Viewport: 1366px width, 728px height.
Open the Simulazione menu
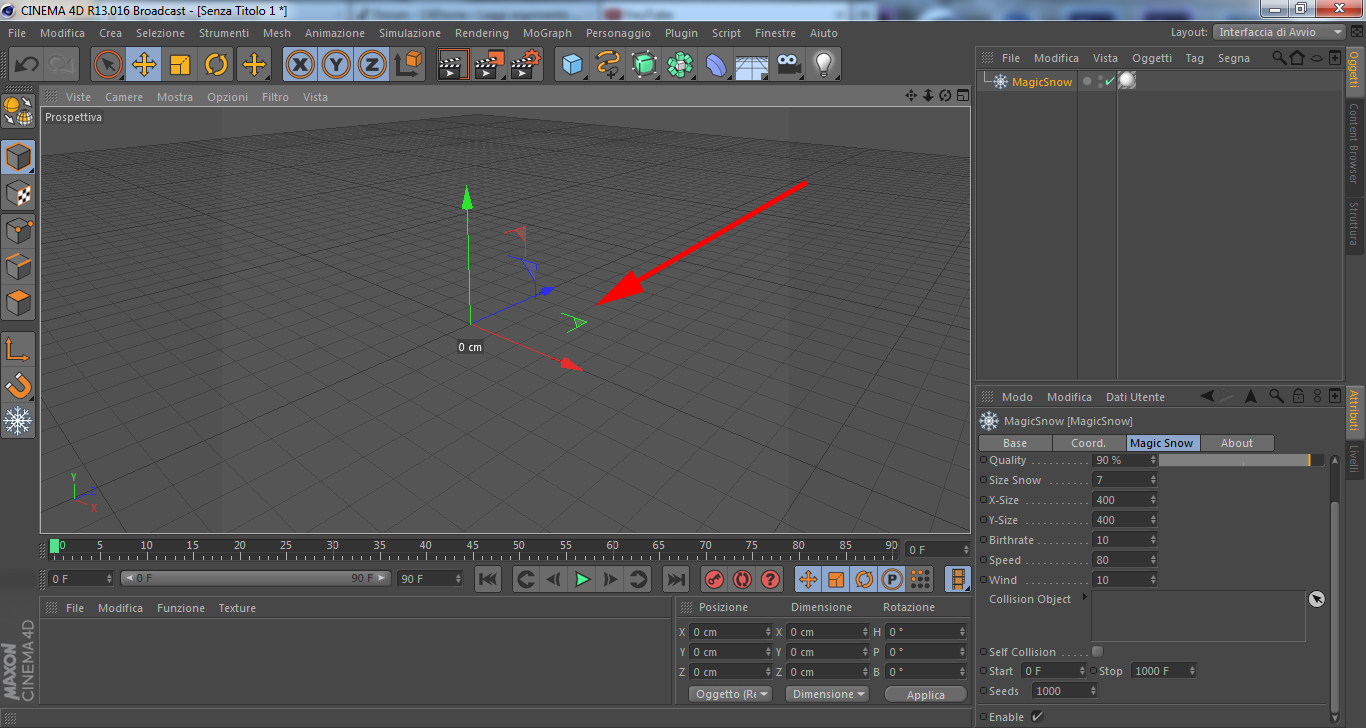click(x=409, y=33)
